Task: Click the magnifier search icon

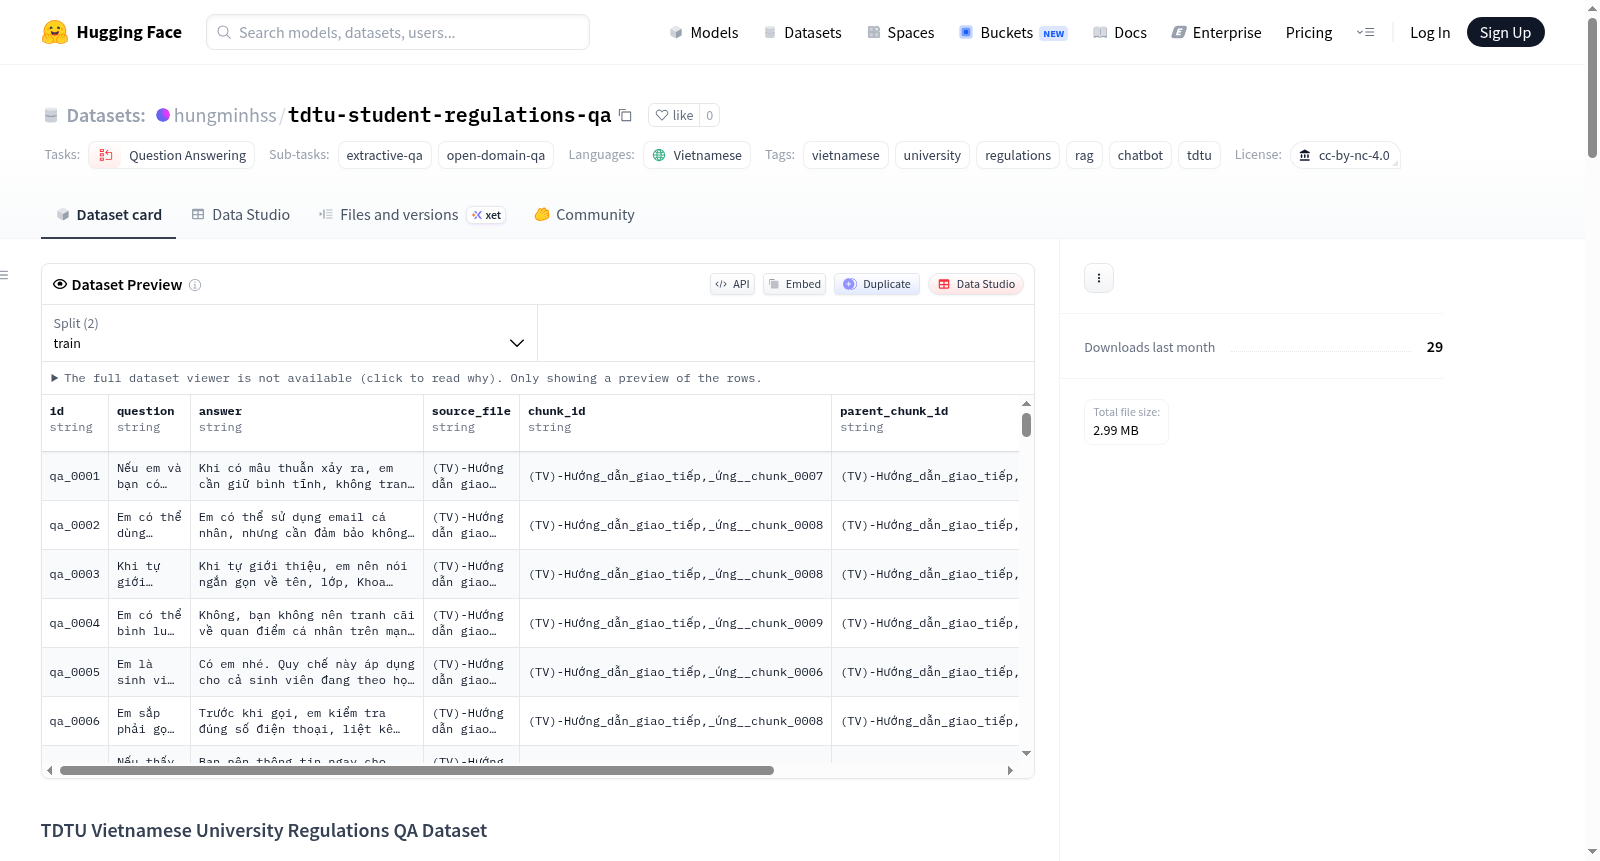Action: pos(224,32)
